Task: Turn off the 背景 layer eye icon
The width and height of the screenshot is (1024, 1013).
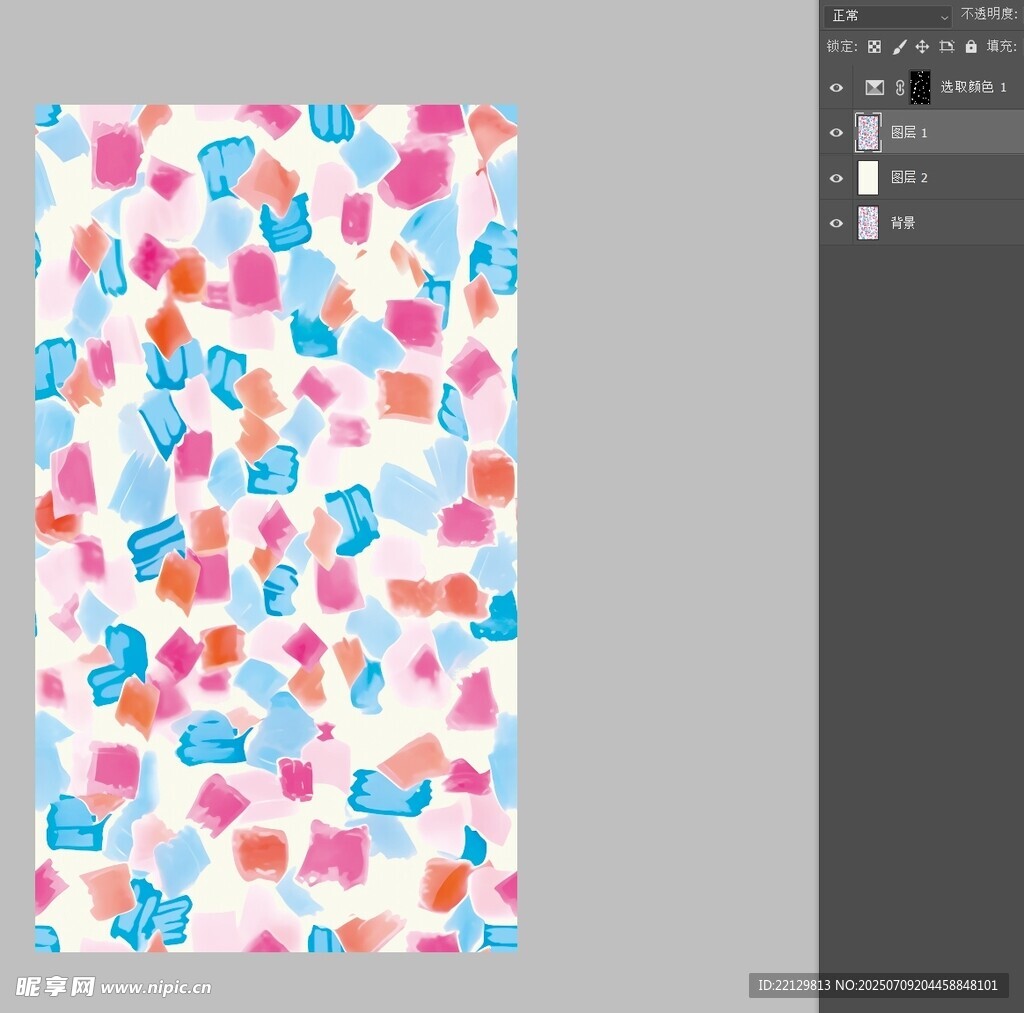Action: tap(836, 223)
